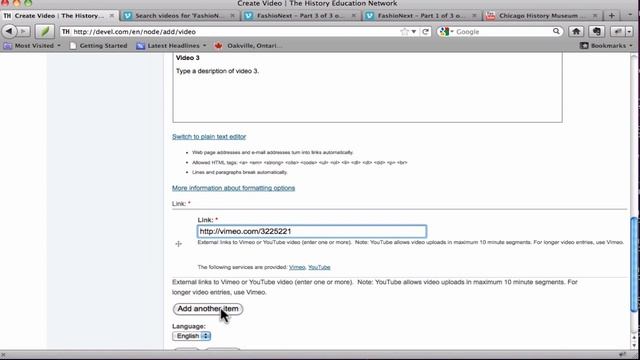Screen dimensions: 640x360
Task: Click the YouTube service link
Action: coord(319,267)
